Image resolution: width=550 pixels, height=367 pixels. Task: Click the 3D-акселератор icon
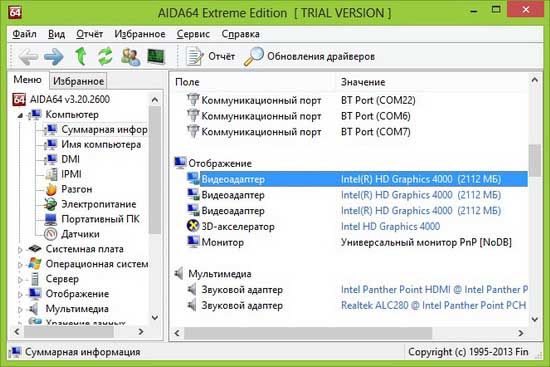pos(193,226)
